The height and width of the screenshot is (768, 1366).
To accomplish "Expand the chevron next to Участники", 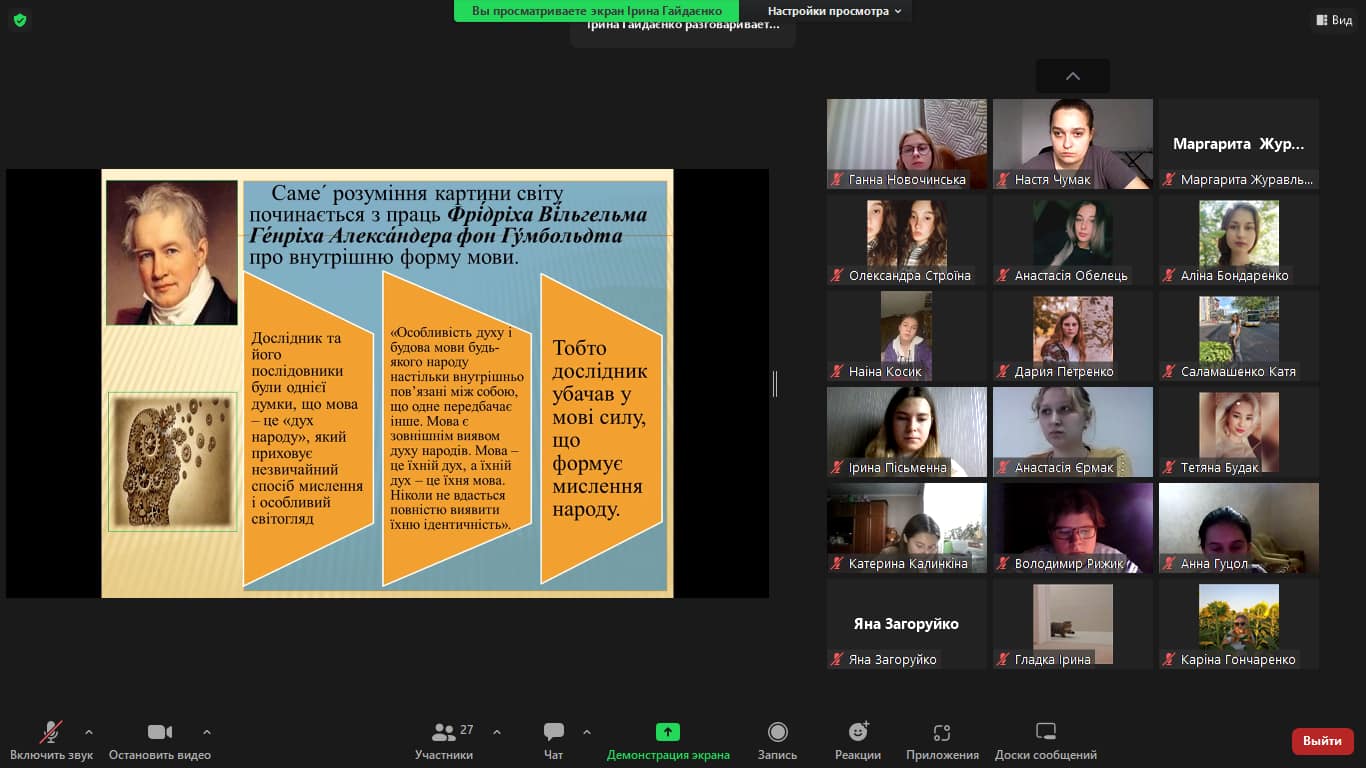I will 497,732.
